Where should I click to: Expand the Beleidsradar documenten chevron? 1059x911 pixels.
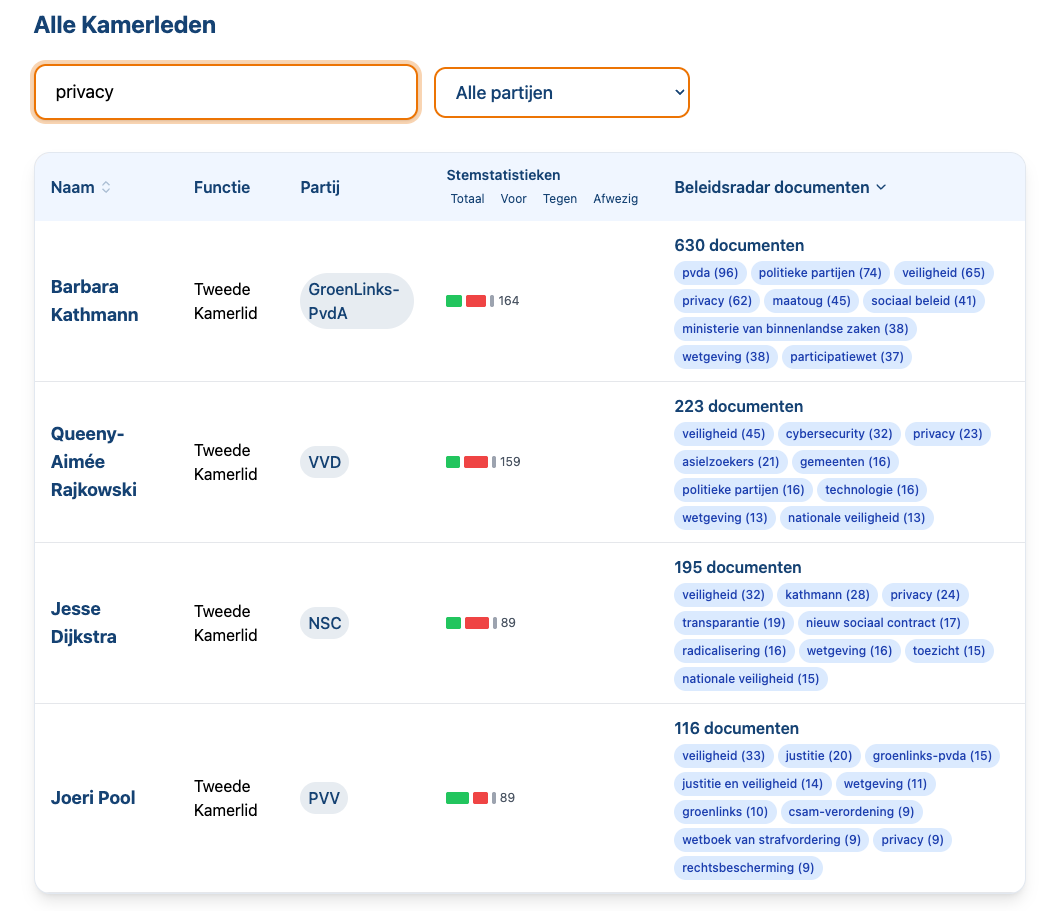pyautogui.click(x=881, y=188)
